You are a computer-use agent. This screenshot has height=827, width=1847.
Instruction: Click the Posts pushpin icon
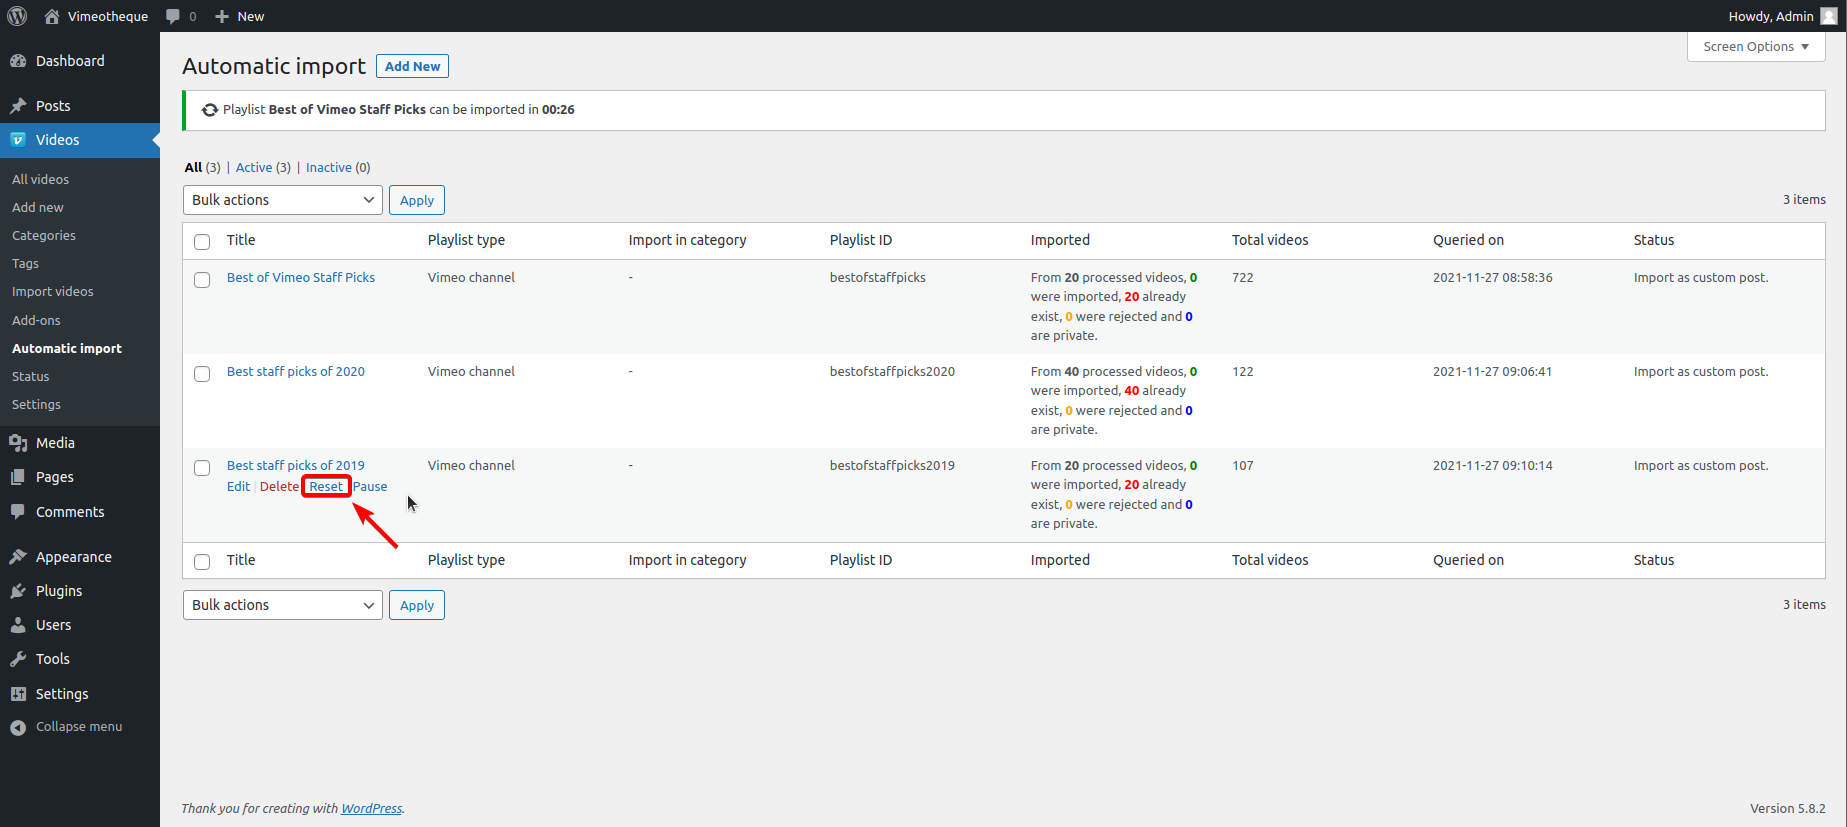(x=18, y=106)
